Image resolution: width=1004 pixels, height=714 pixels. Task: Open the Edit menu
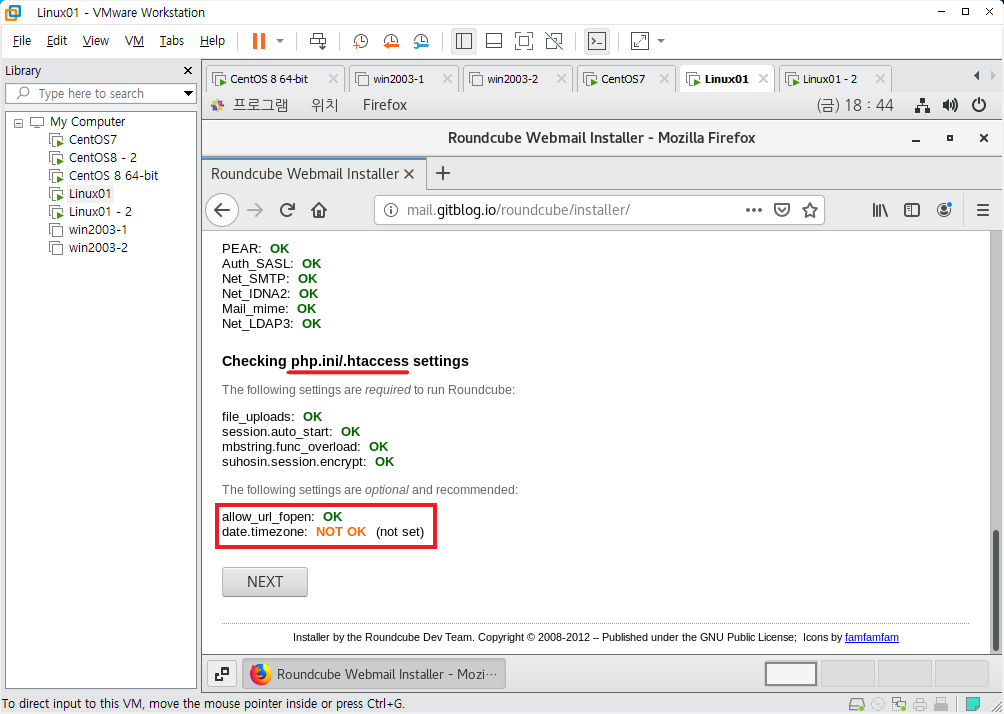(57, 41)
